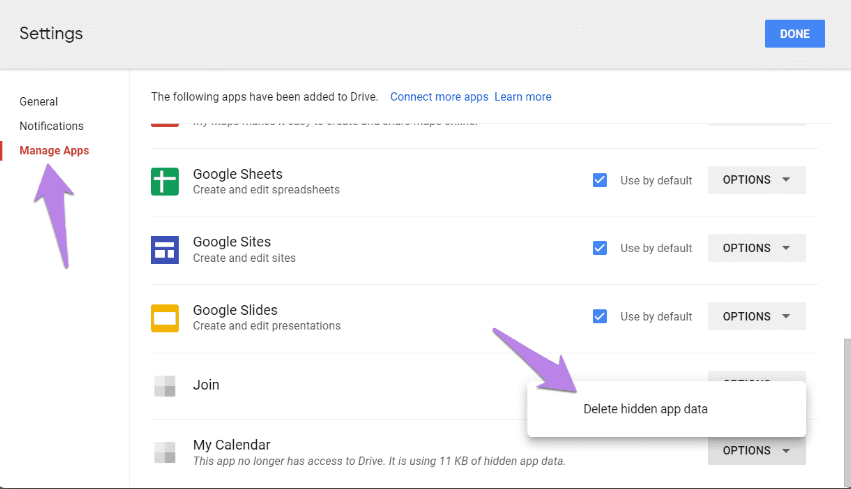Uncheck Use by default for Google Slides

600,316
